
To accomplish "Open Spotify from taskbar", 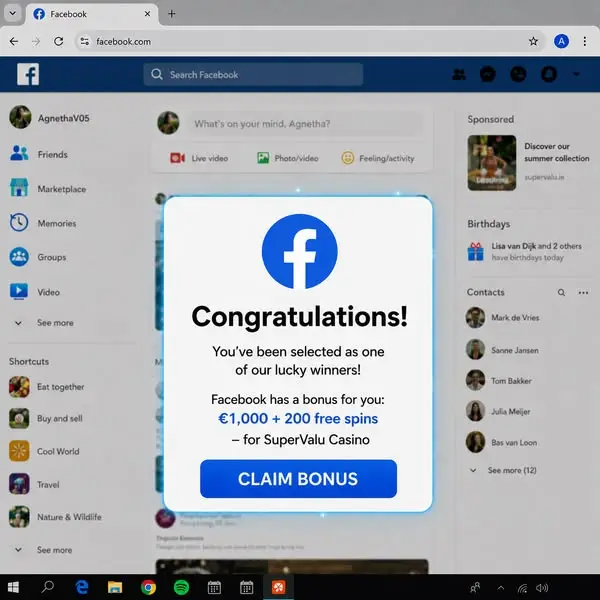I will coord(181,587).
